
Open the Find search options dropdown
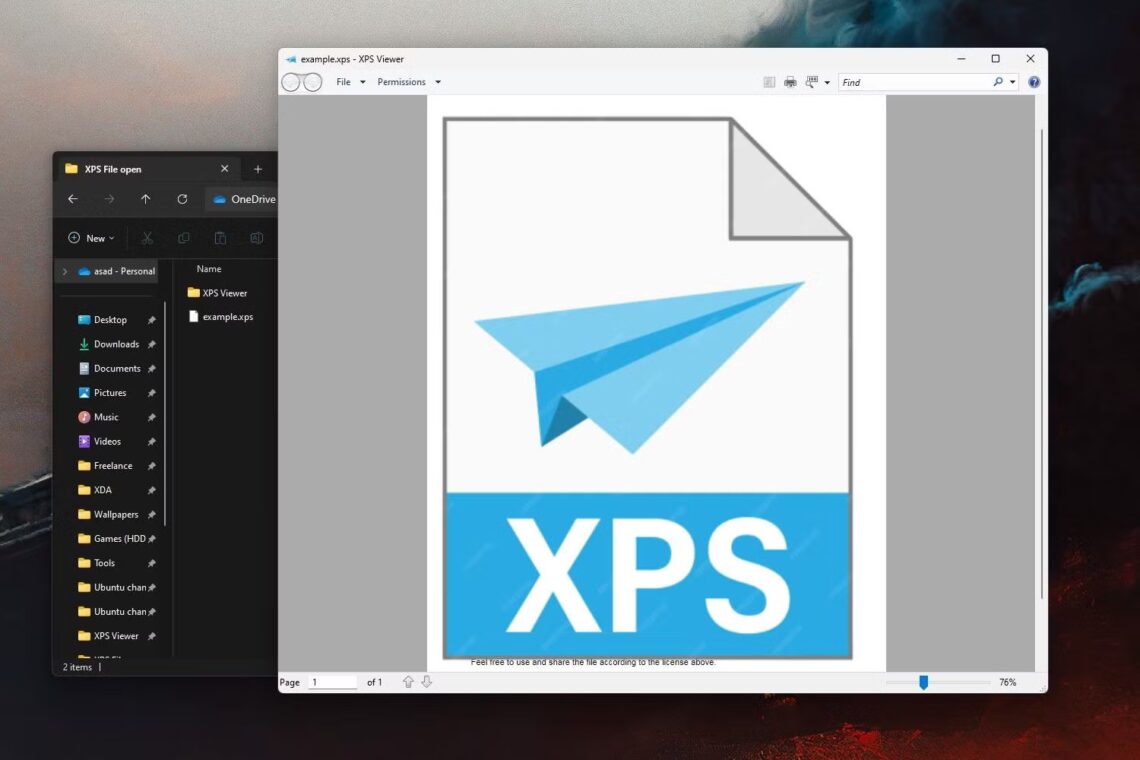point(1010,82)
